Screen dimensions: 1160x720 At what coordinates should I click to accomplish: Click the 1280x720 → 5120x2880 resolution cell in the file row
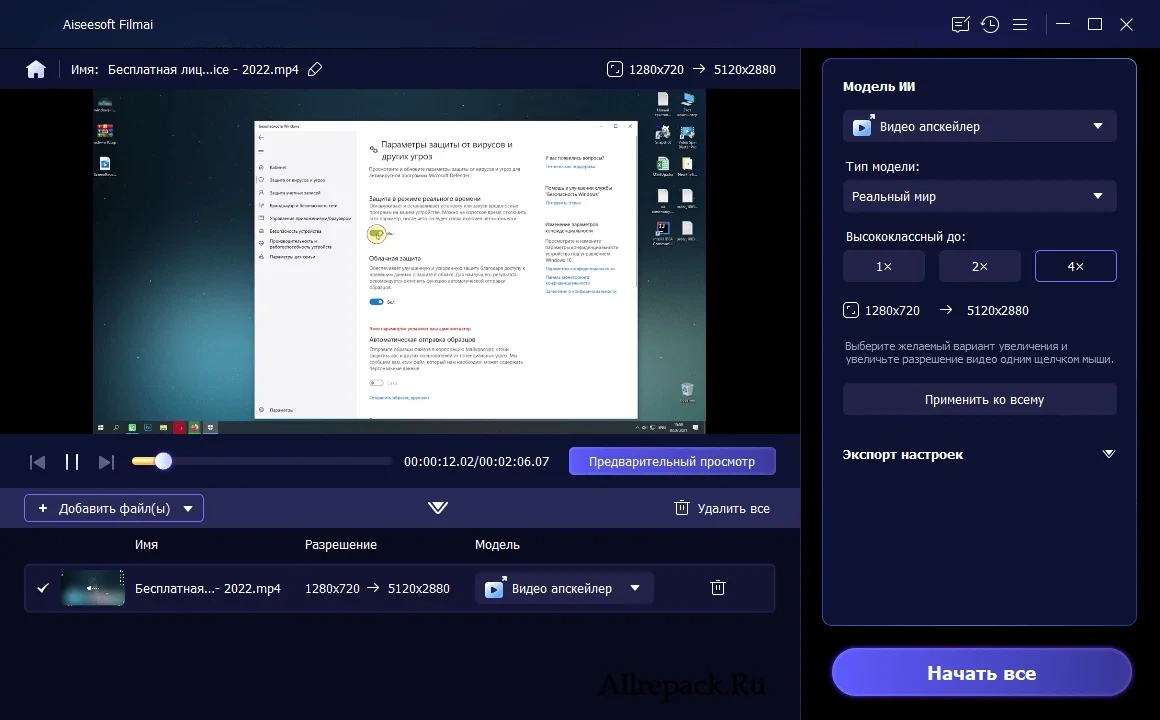click(x=377, y=589)
